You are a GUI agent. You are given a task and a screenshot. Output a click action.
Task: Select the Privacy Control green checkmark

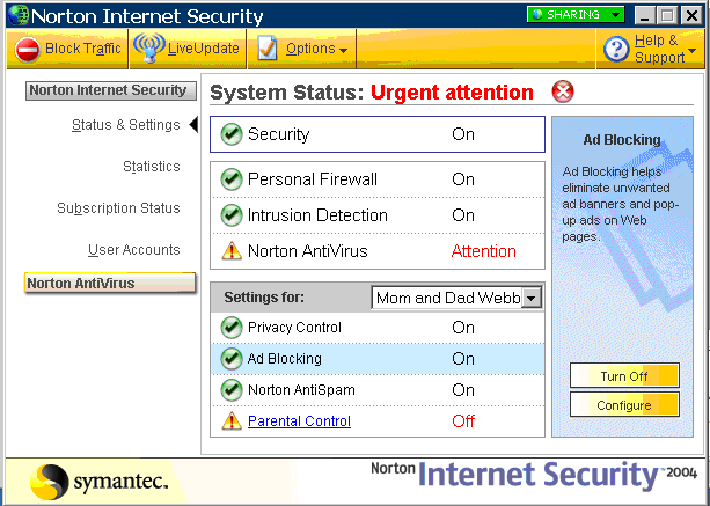point(231,327)
